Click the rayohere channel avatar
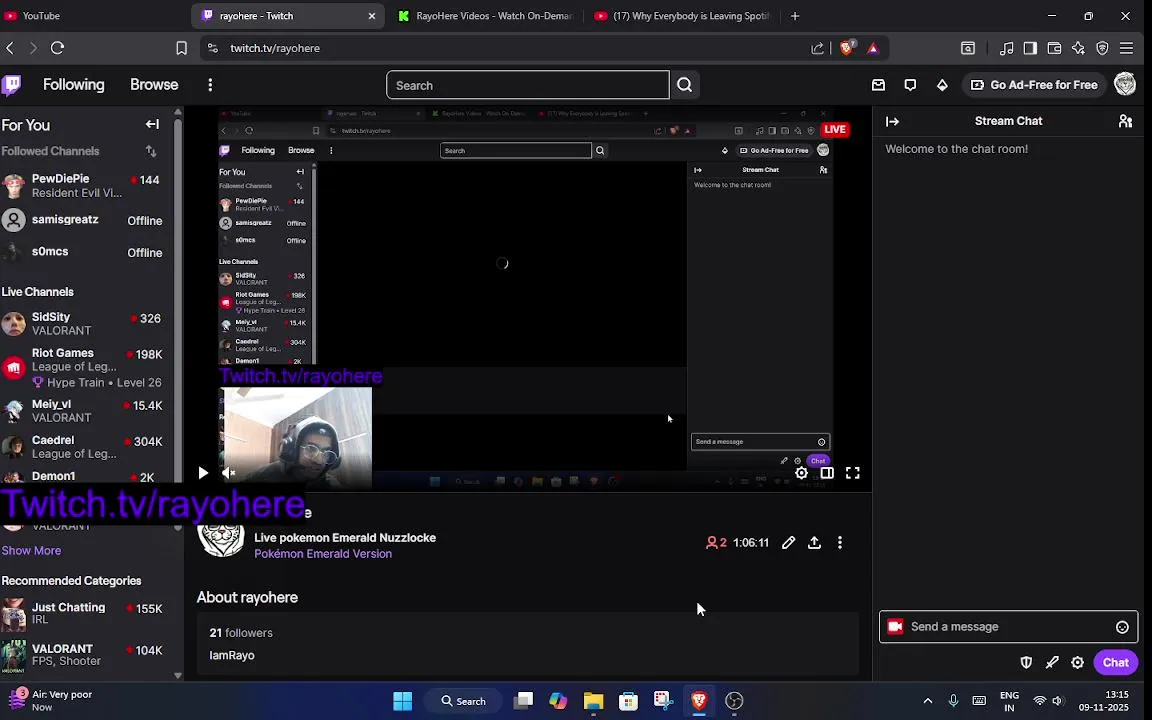Viewport: 1152px width, 720px height. coord(220,537)
